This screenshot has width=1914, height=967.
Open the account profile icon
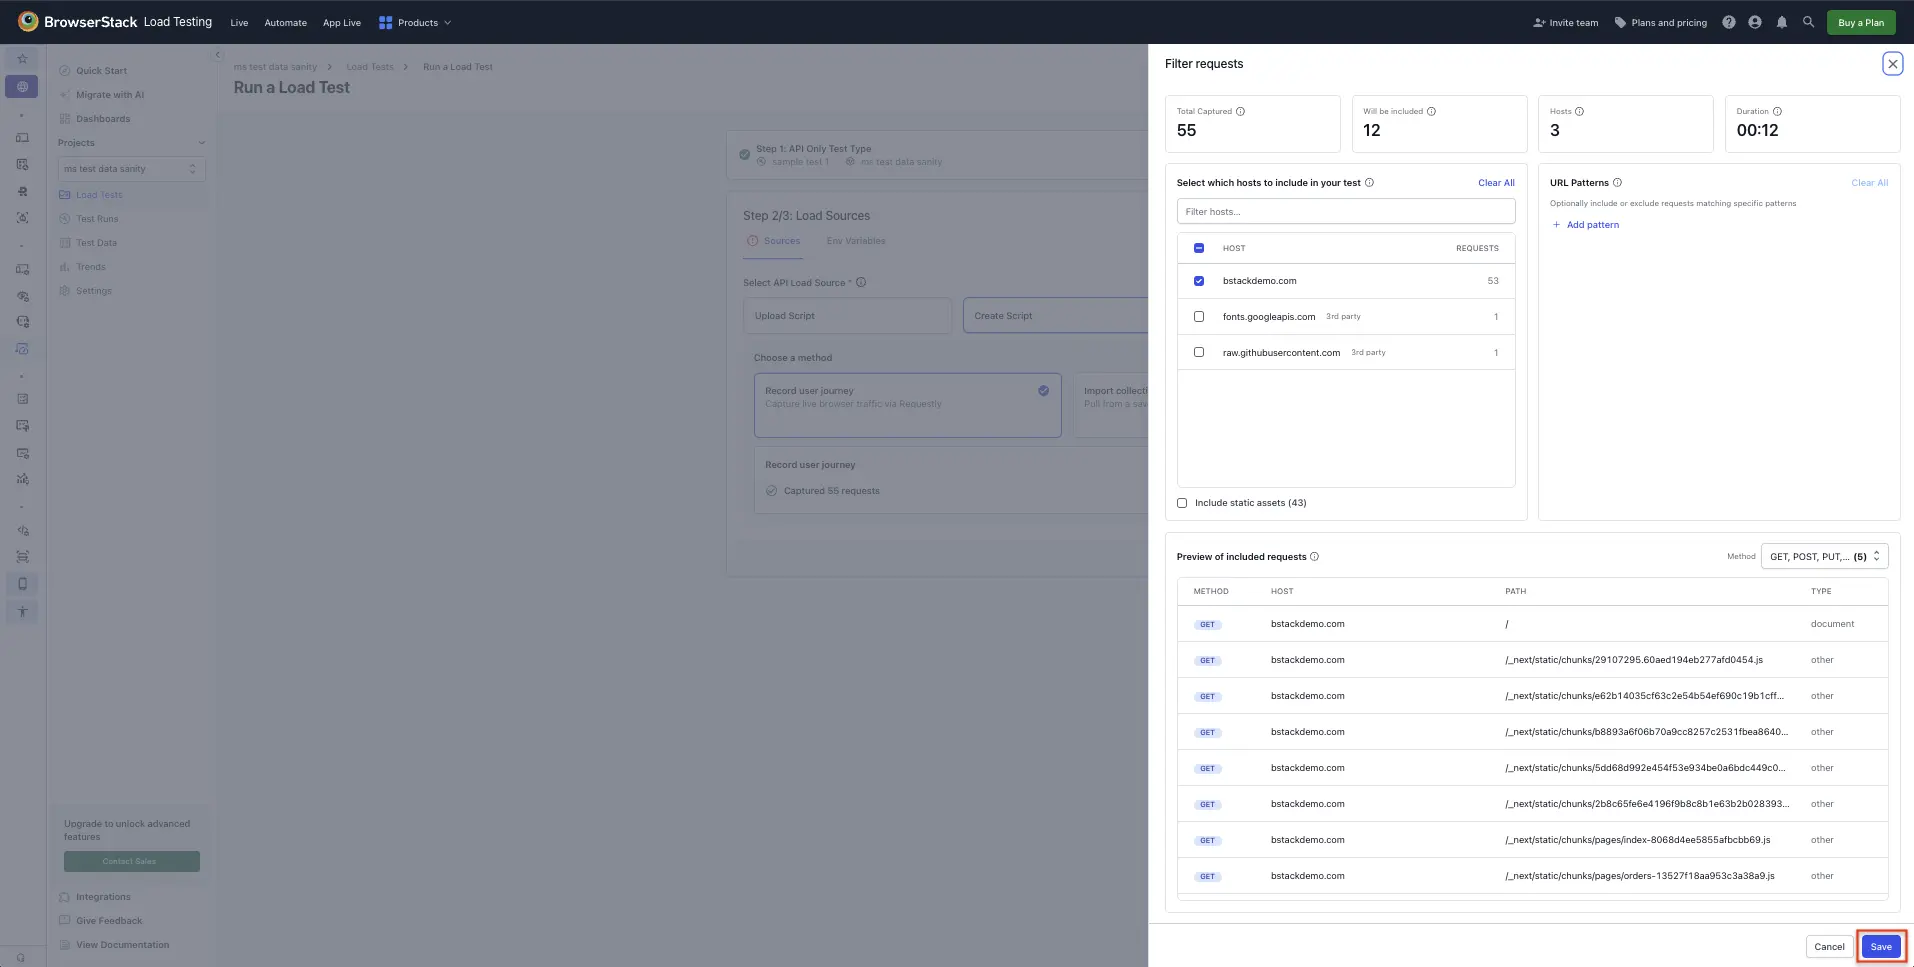coord(1755,22)
